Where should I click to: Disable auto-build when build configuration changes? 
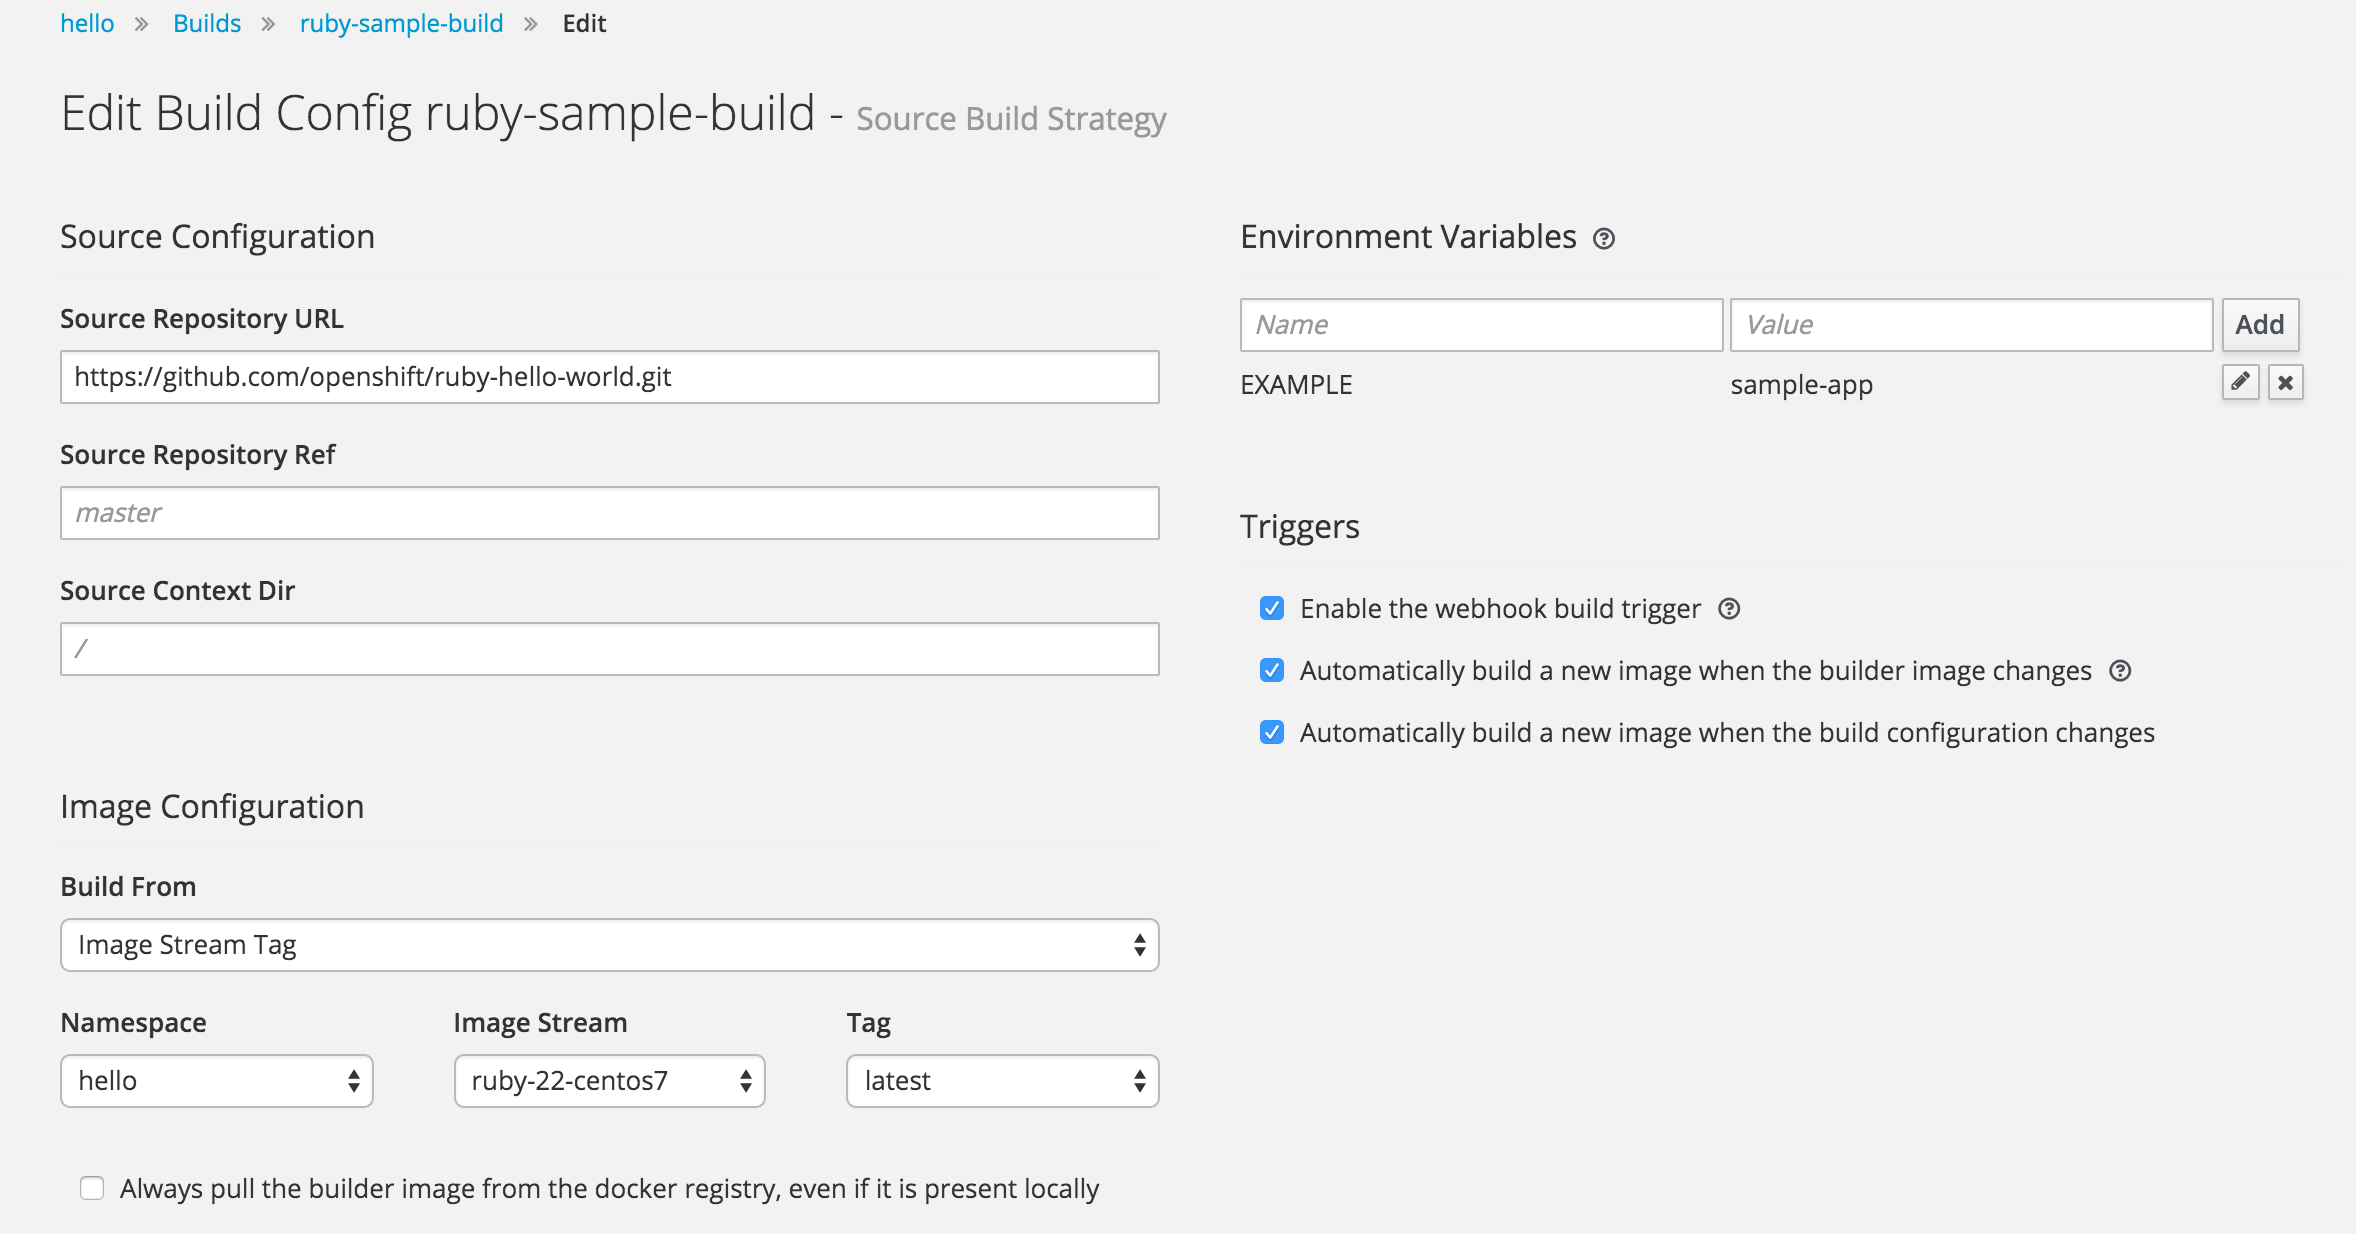(1270, 732)
